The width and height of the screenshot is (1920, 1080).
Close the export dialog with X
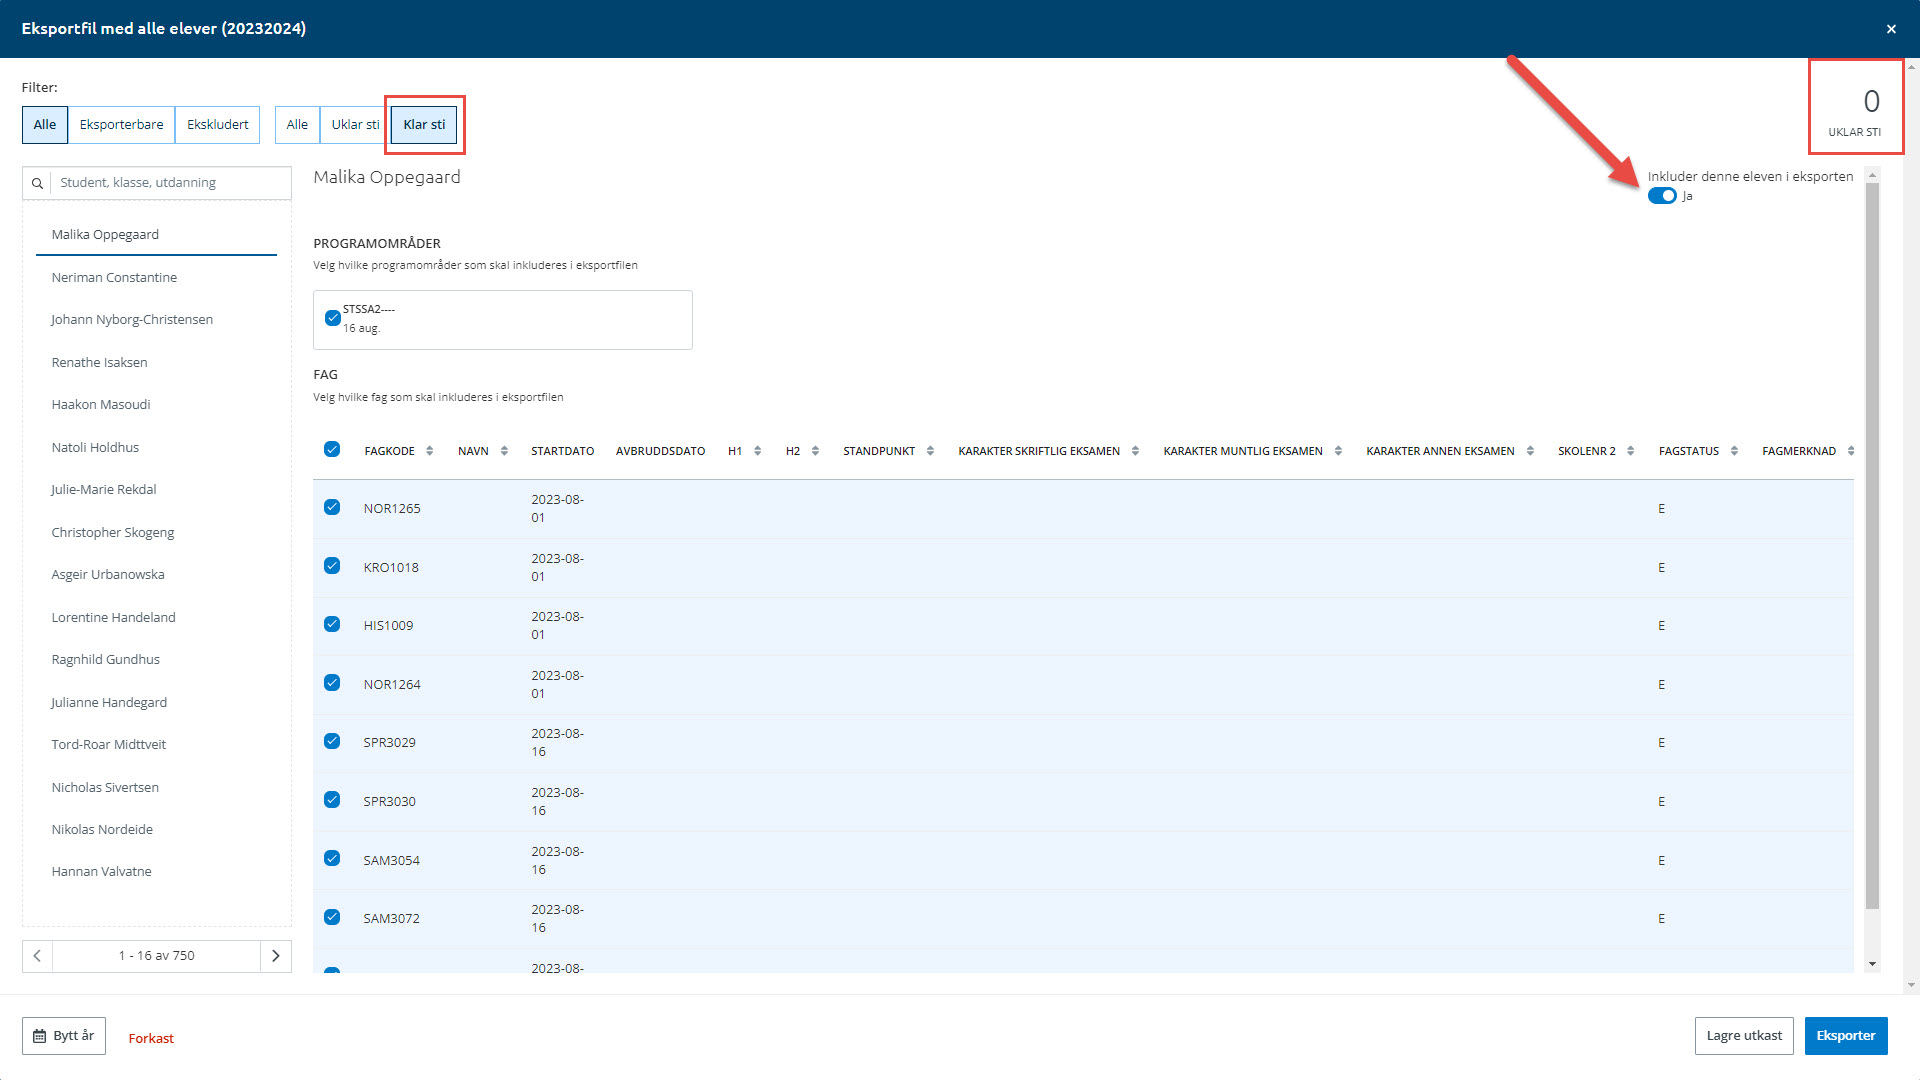1891,29
